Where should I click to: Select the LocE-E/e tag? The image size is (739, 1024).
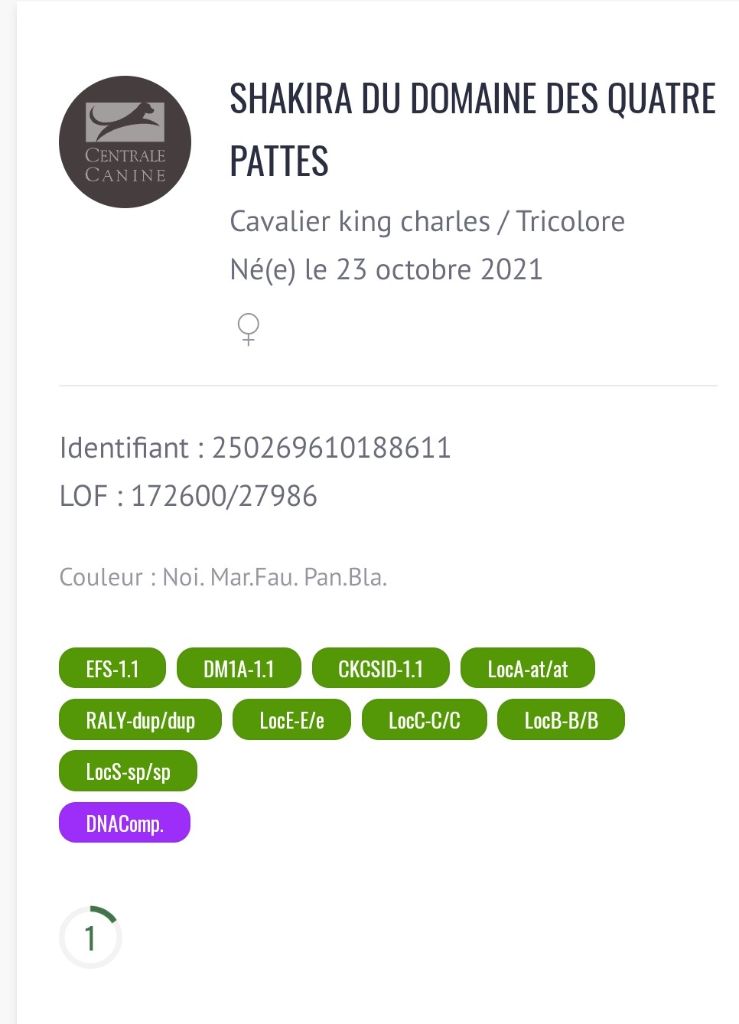pos(292,720)
